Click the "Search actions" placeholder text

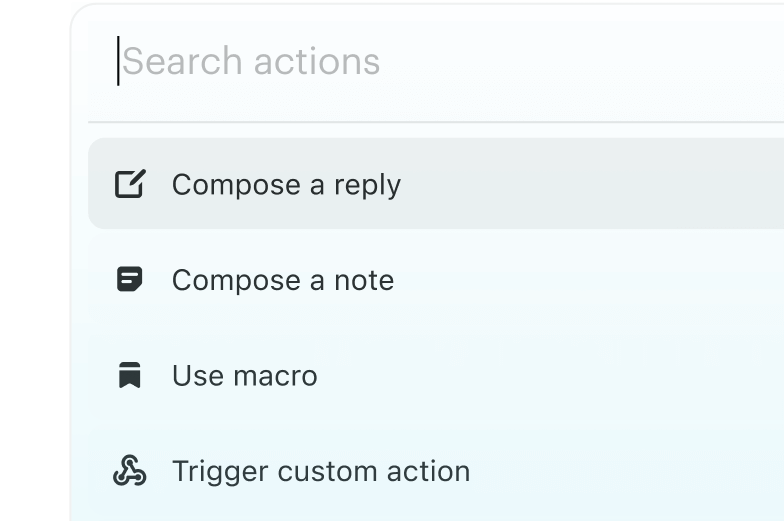[x=251, y=62]
